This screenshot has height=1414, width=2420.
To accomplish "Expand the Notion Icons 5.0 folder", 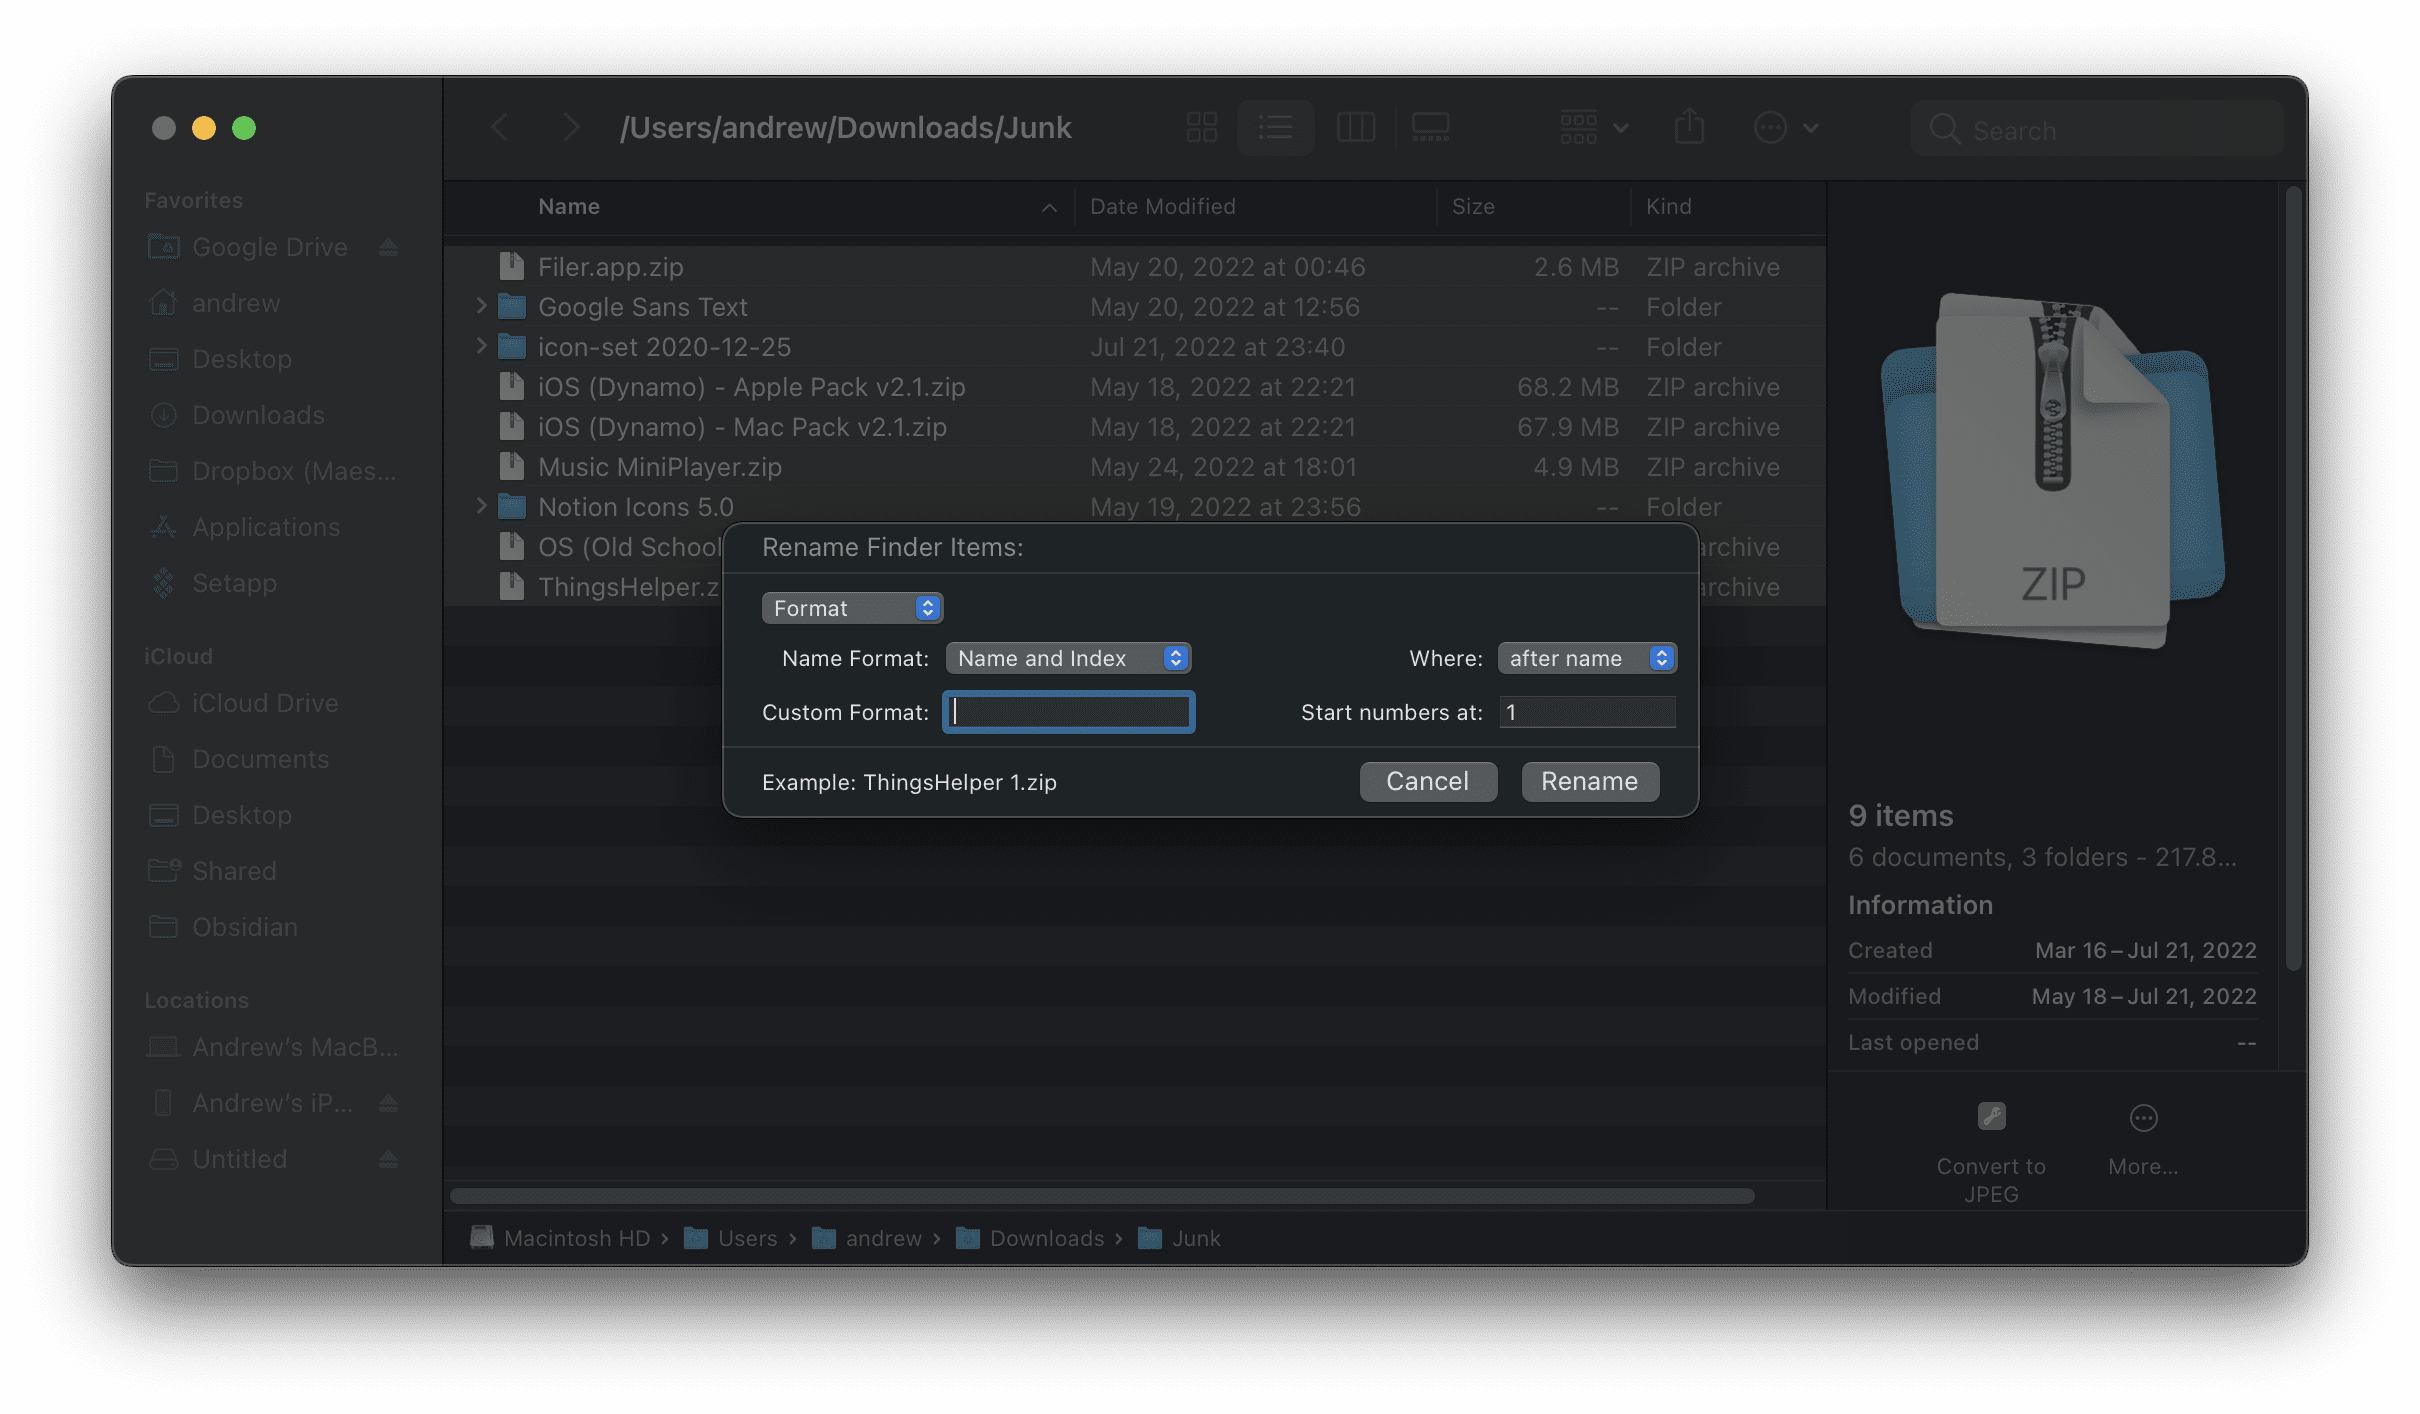I will pyautogui.click(x=481, y=506).
